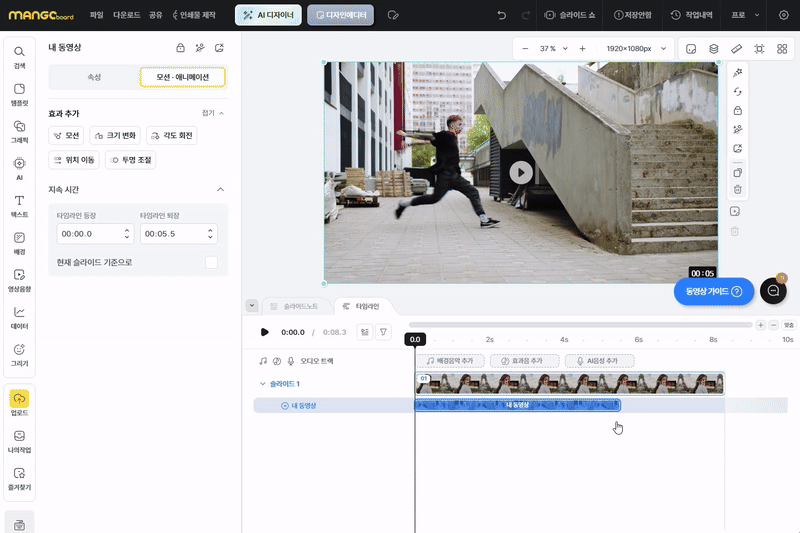Click the AI 디자이너 button
Viewport: 800px width, 533px height.
[267, 15]
